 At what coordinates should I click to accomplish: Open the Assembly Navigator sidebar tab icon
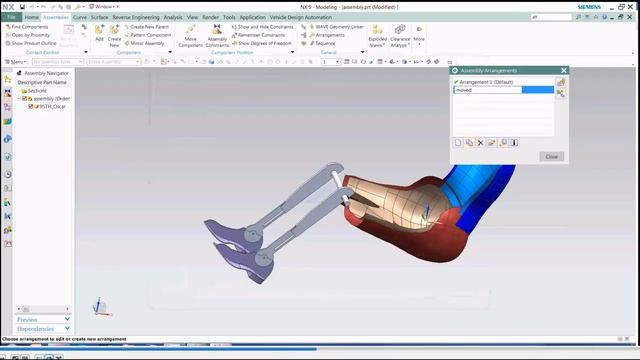click(7, 80)
